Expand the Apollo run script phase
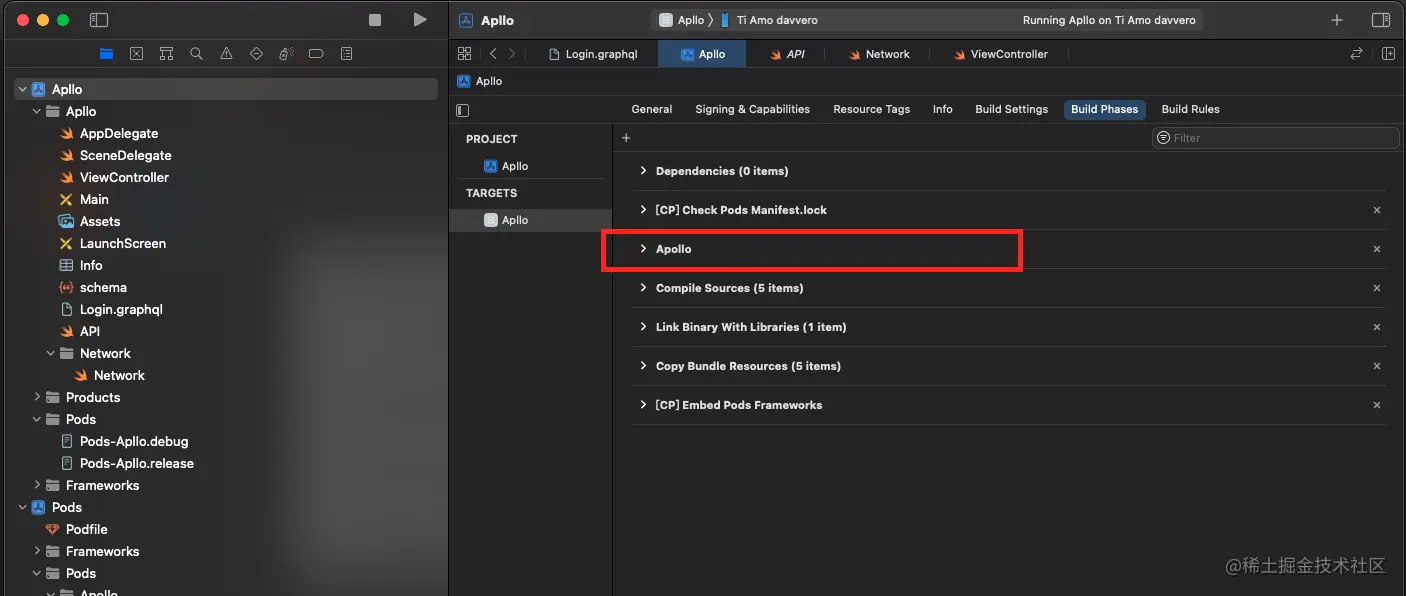The height and width of the screenshot is (596, 1406). [x=643, y=249]
